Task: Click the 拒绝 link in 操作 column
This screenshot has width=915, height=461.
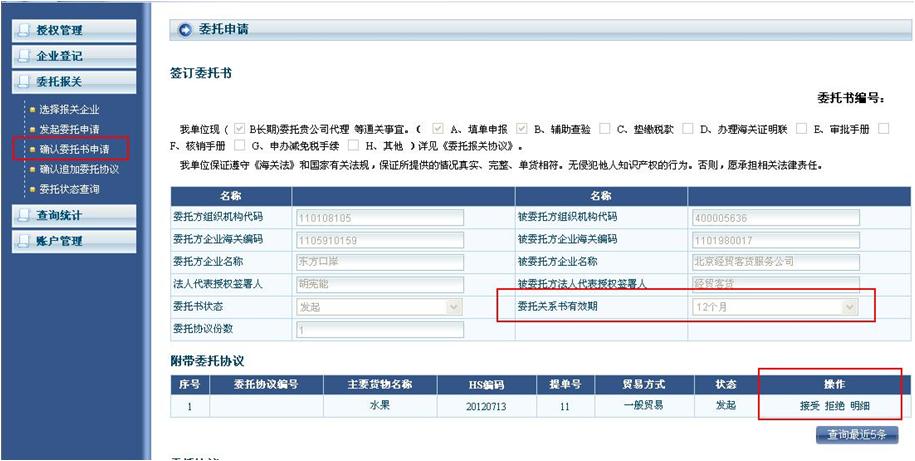Action: pyautogui.click(x=835, y=406)
